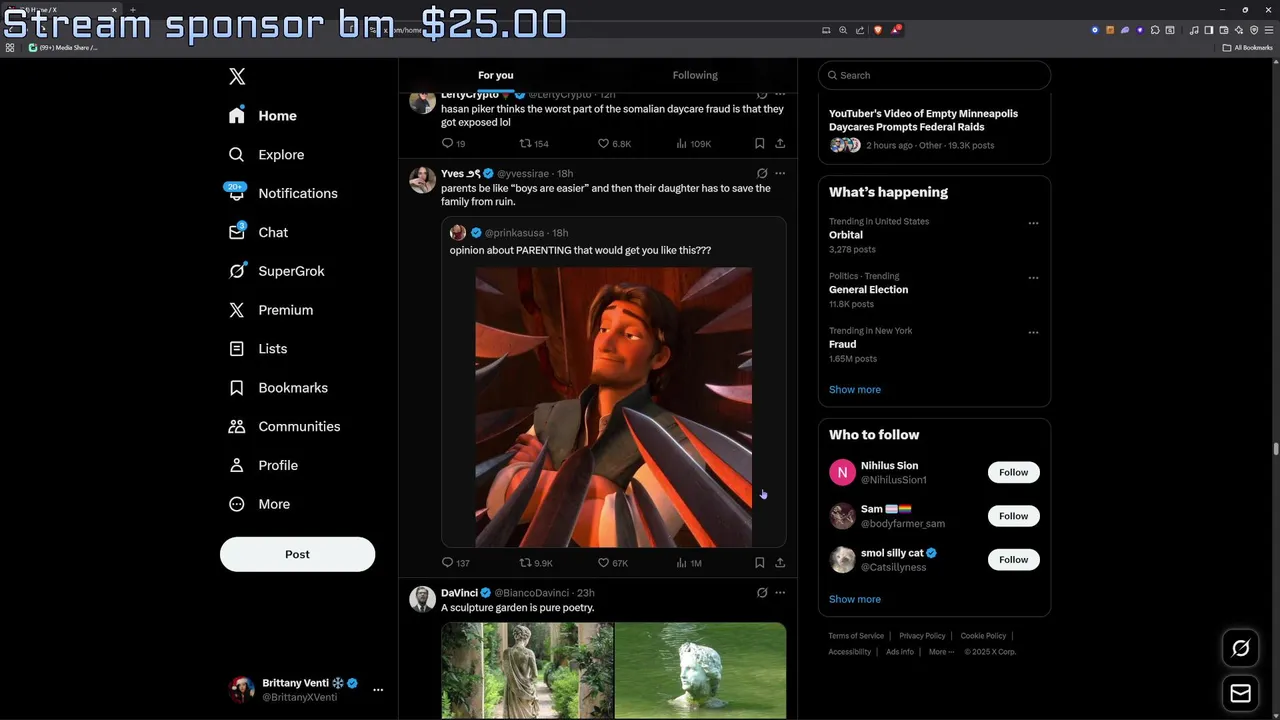The height and width of the screenshot is (720, 1280).
Task: Open Terms of Service link
Action: [856, 636]
